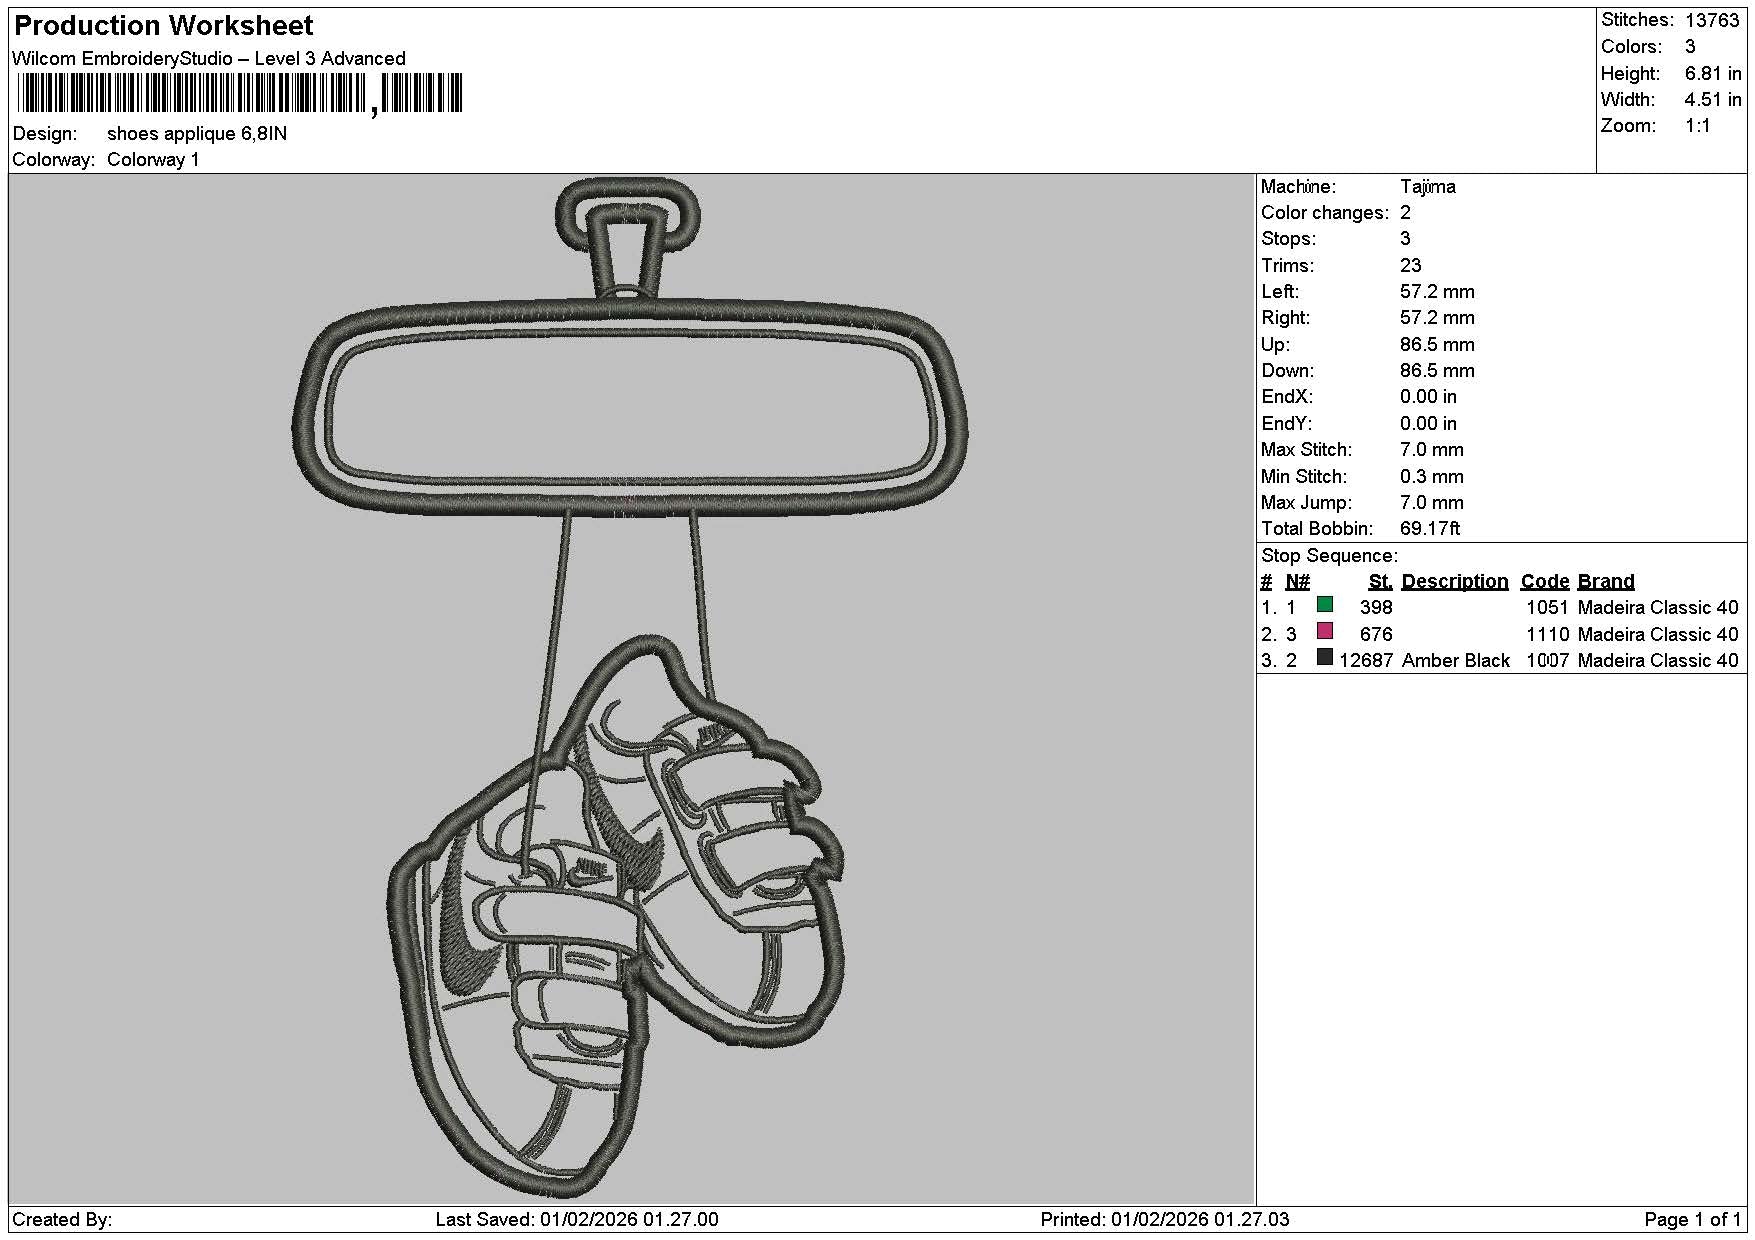Click the Stitches count 13763

coord(1712,20)
